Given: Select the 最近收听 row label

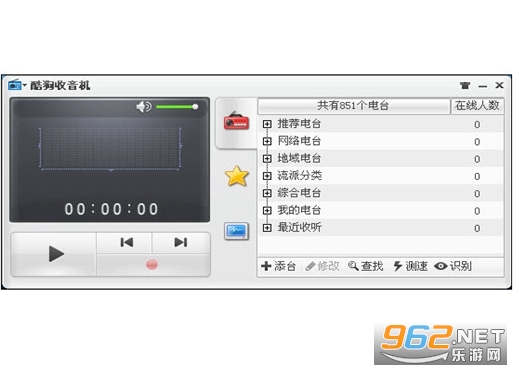Looking at the screenshot, I should click(x=299, y=228).
